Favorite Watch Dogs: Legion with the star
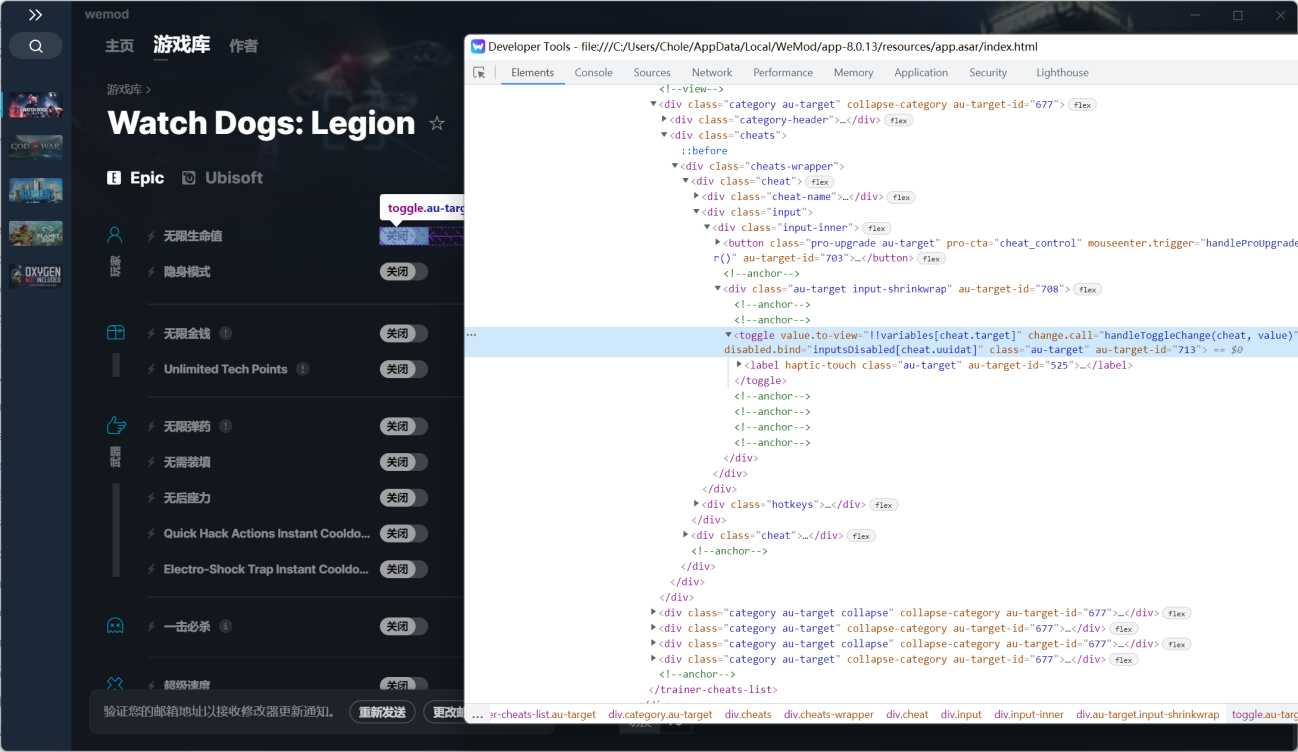 click(437, 123)
